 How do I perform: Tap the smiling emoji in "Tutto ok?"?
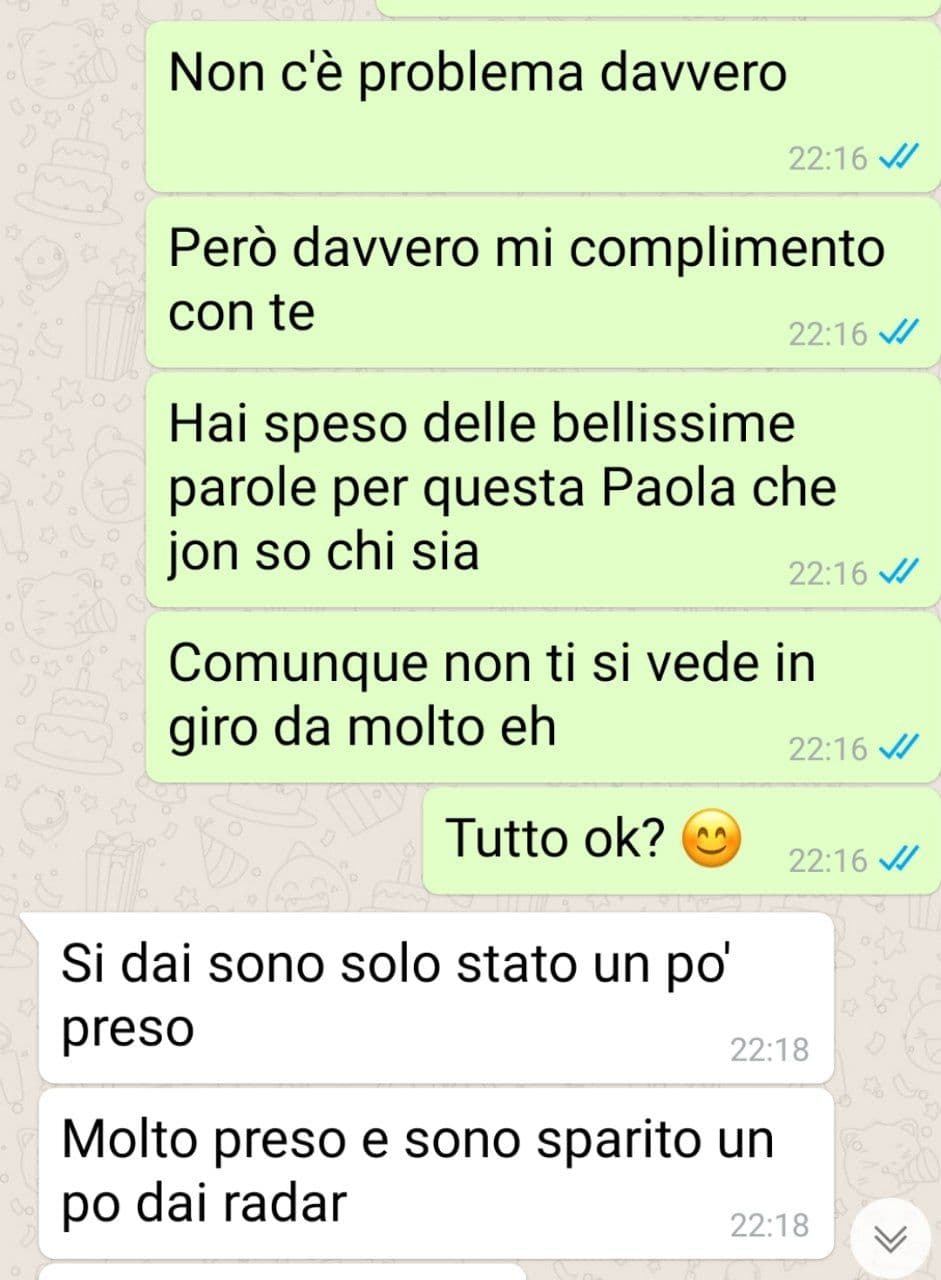711,839
